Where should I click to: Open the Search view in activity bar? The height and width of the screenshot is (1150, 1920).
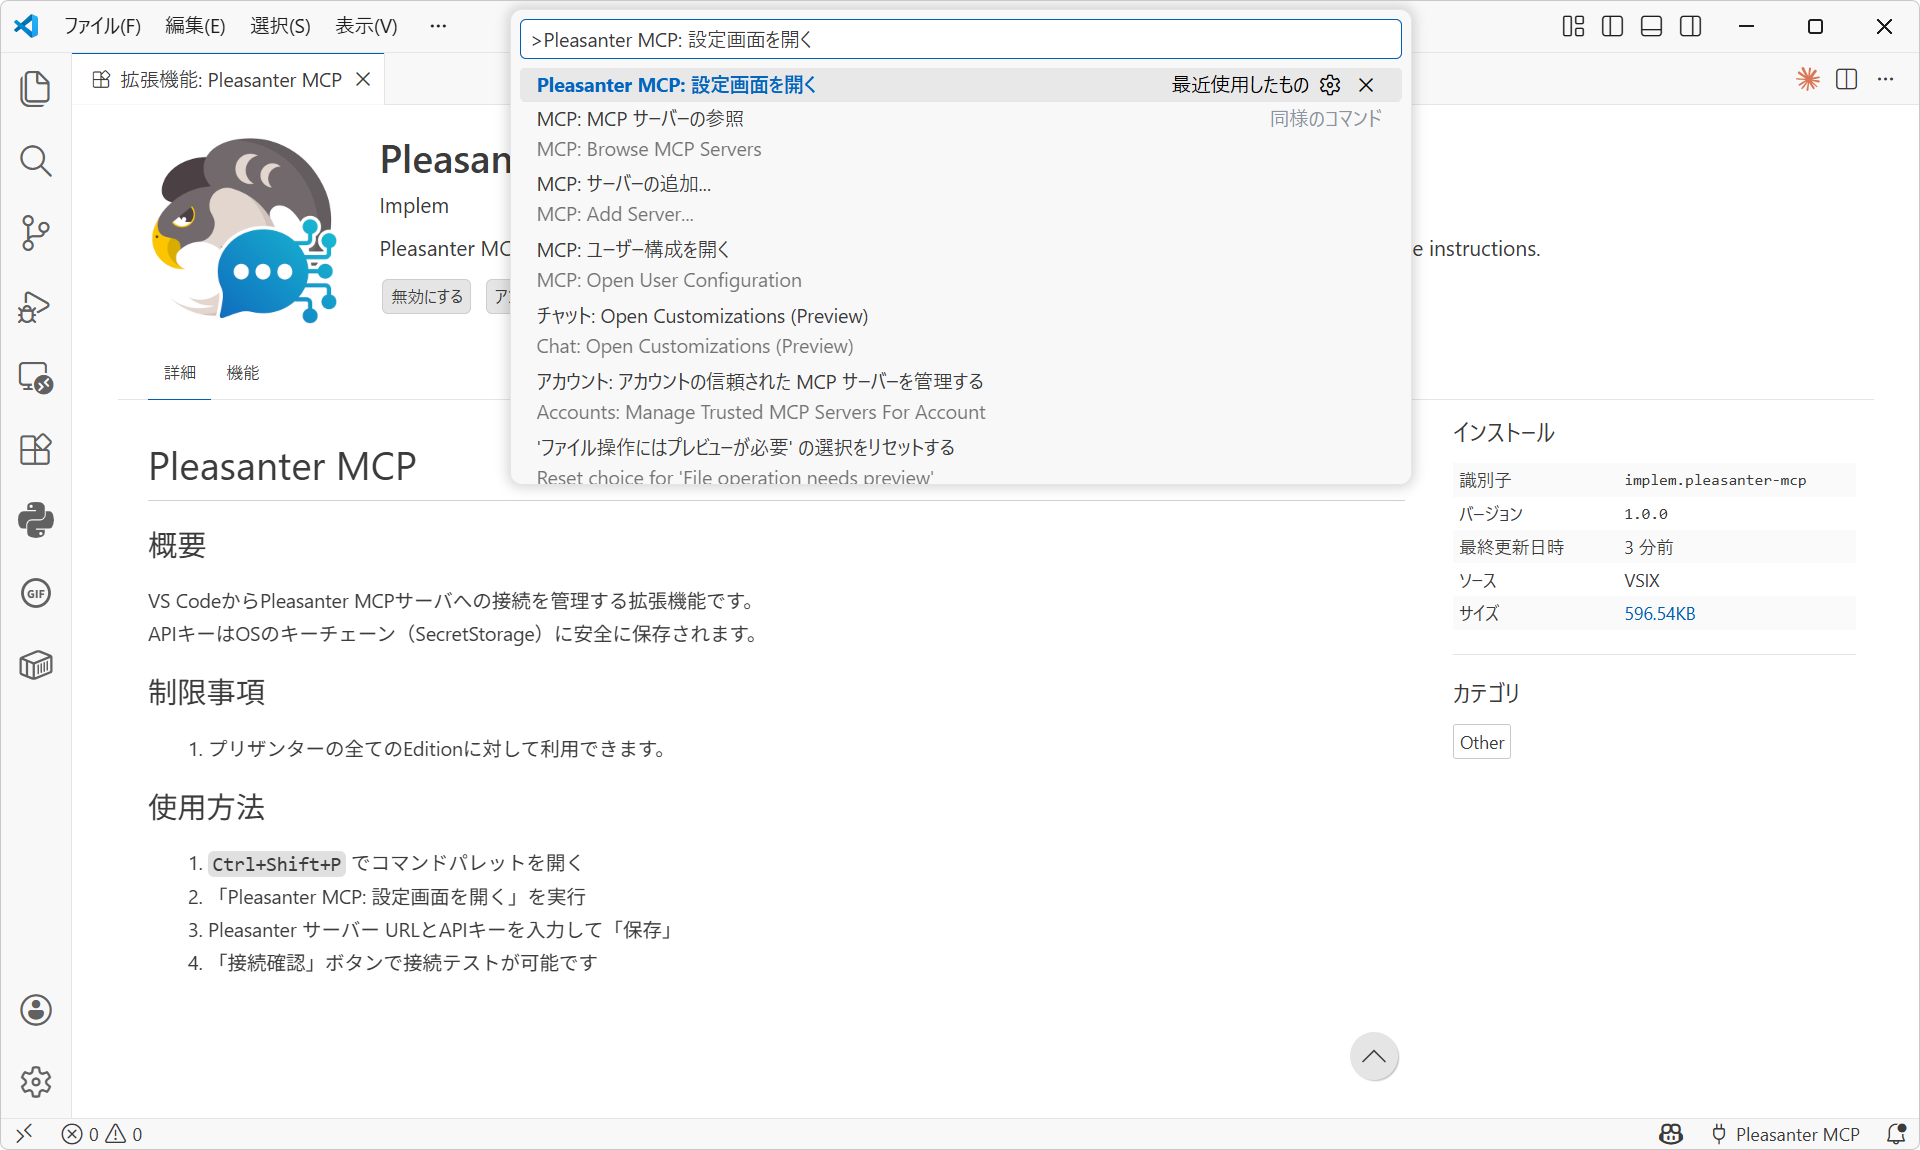(36, 160)
